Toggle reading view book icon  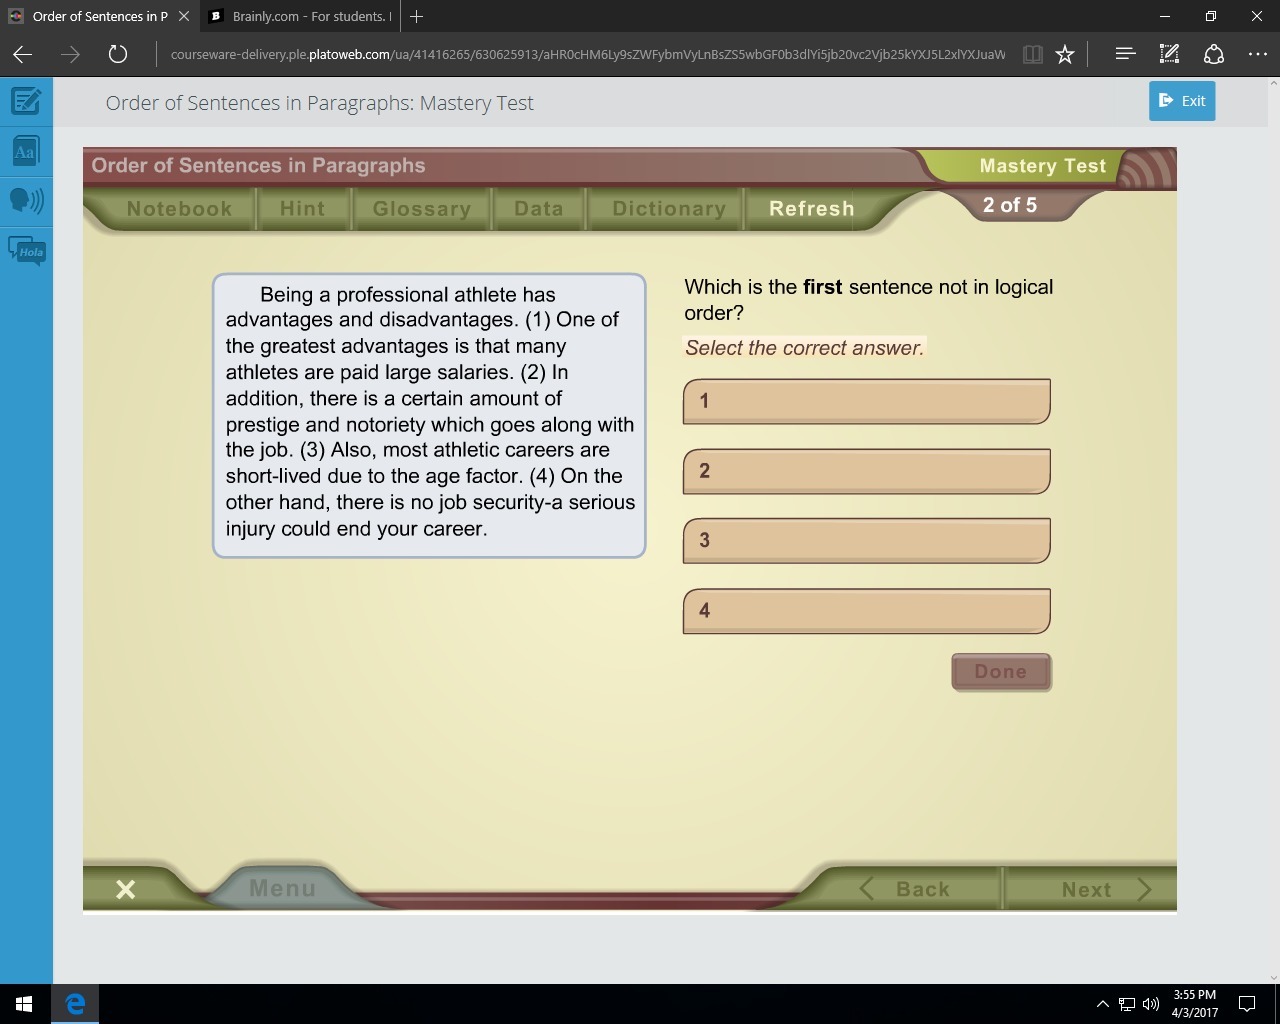click(x=1033, y=54)
